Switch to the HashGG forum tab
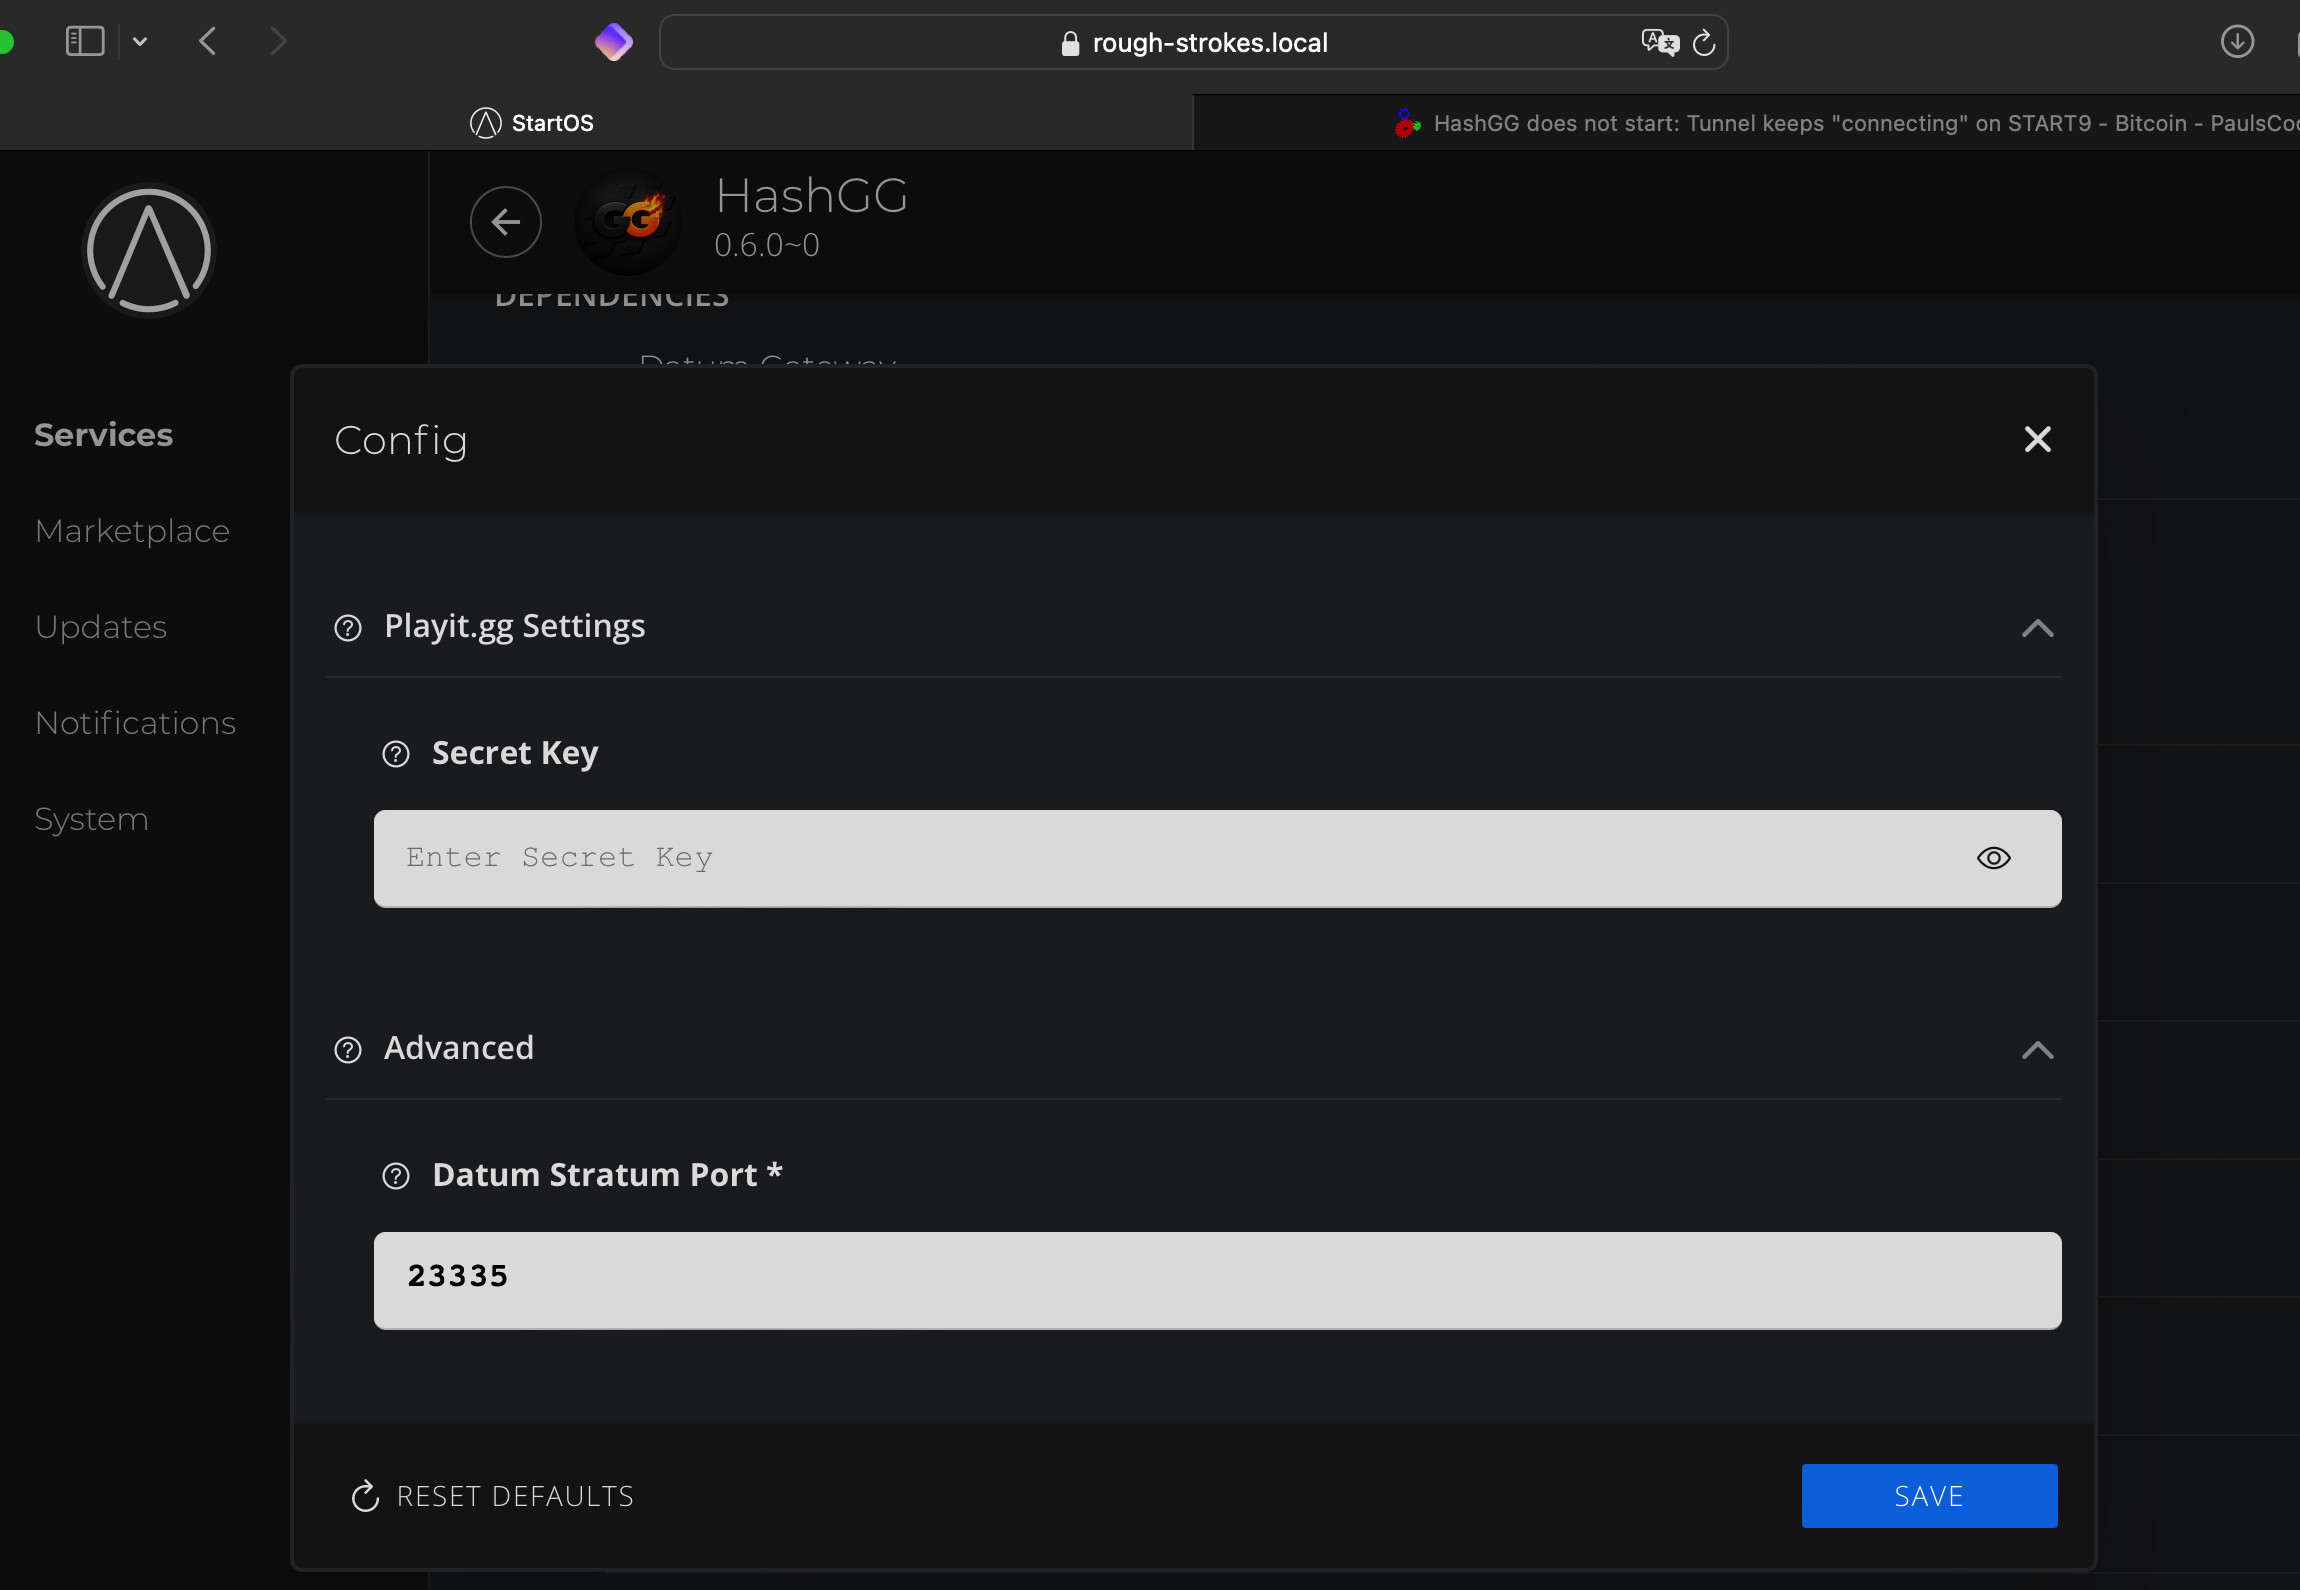This screenshot has width=2300, height=1590. (x=1746, y=123)
